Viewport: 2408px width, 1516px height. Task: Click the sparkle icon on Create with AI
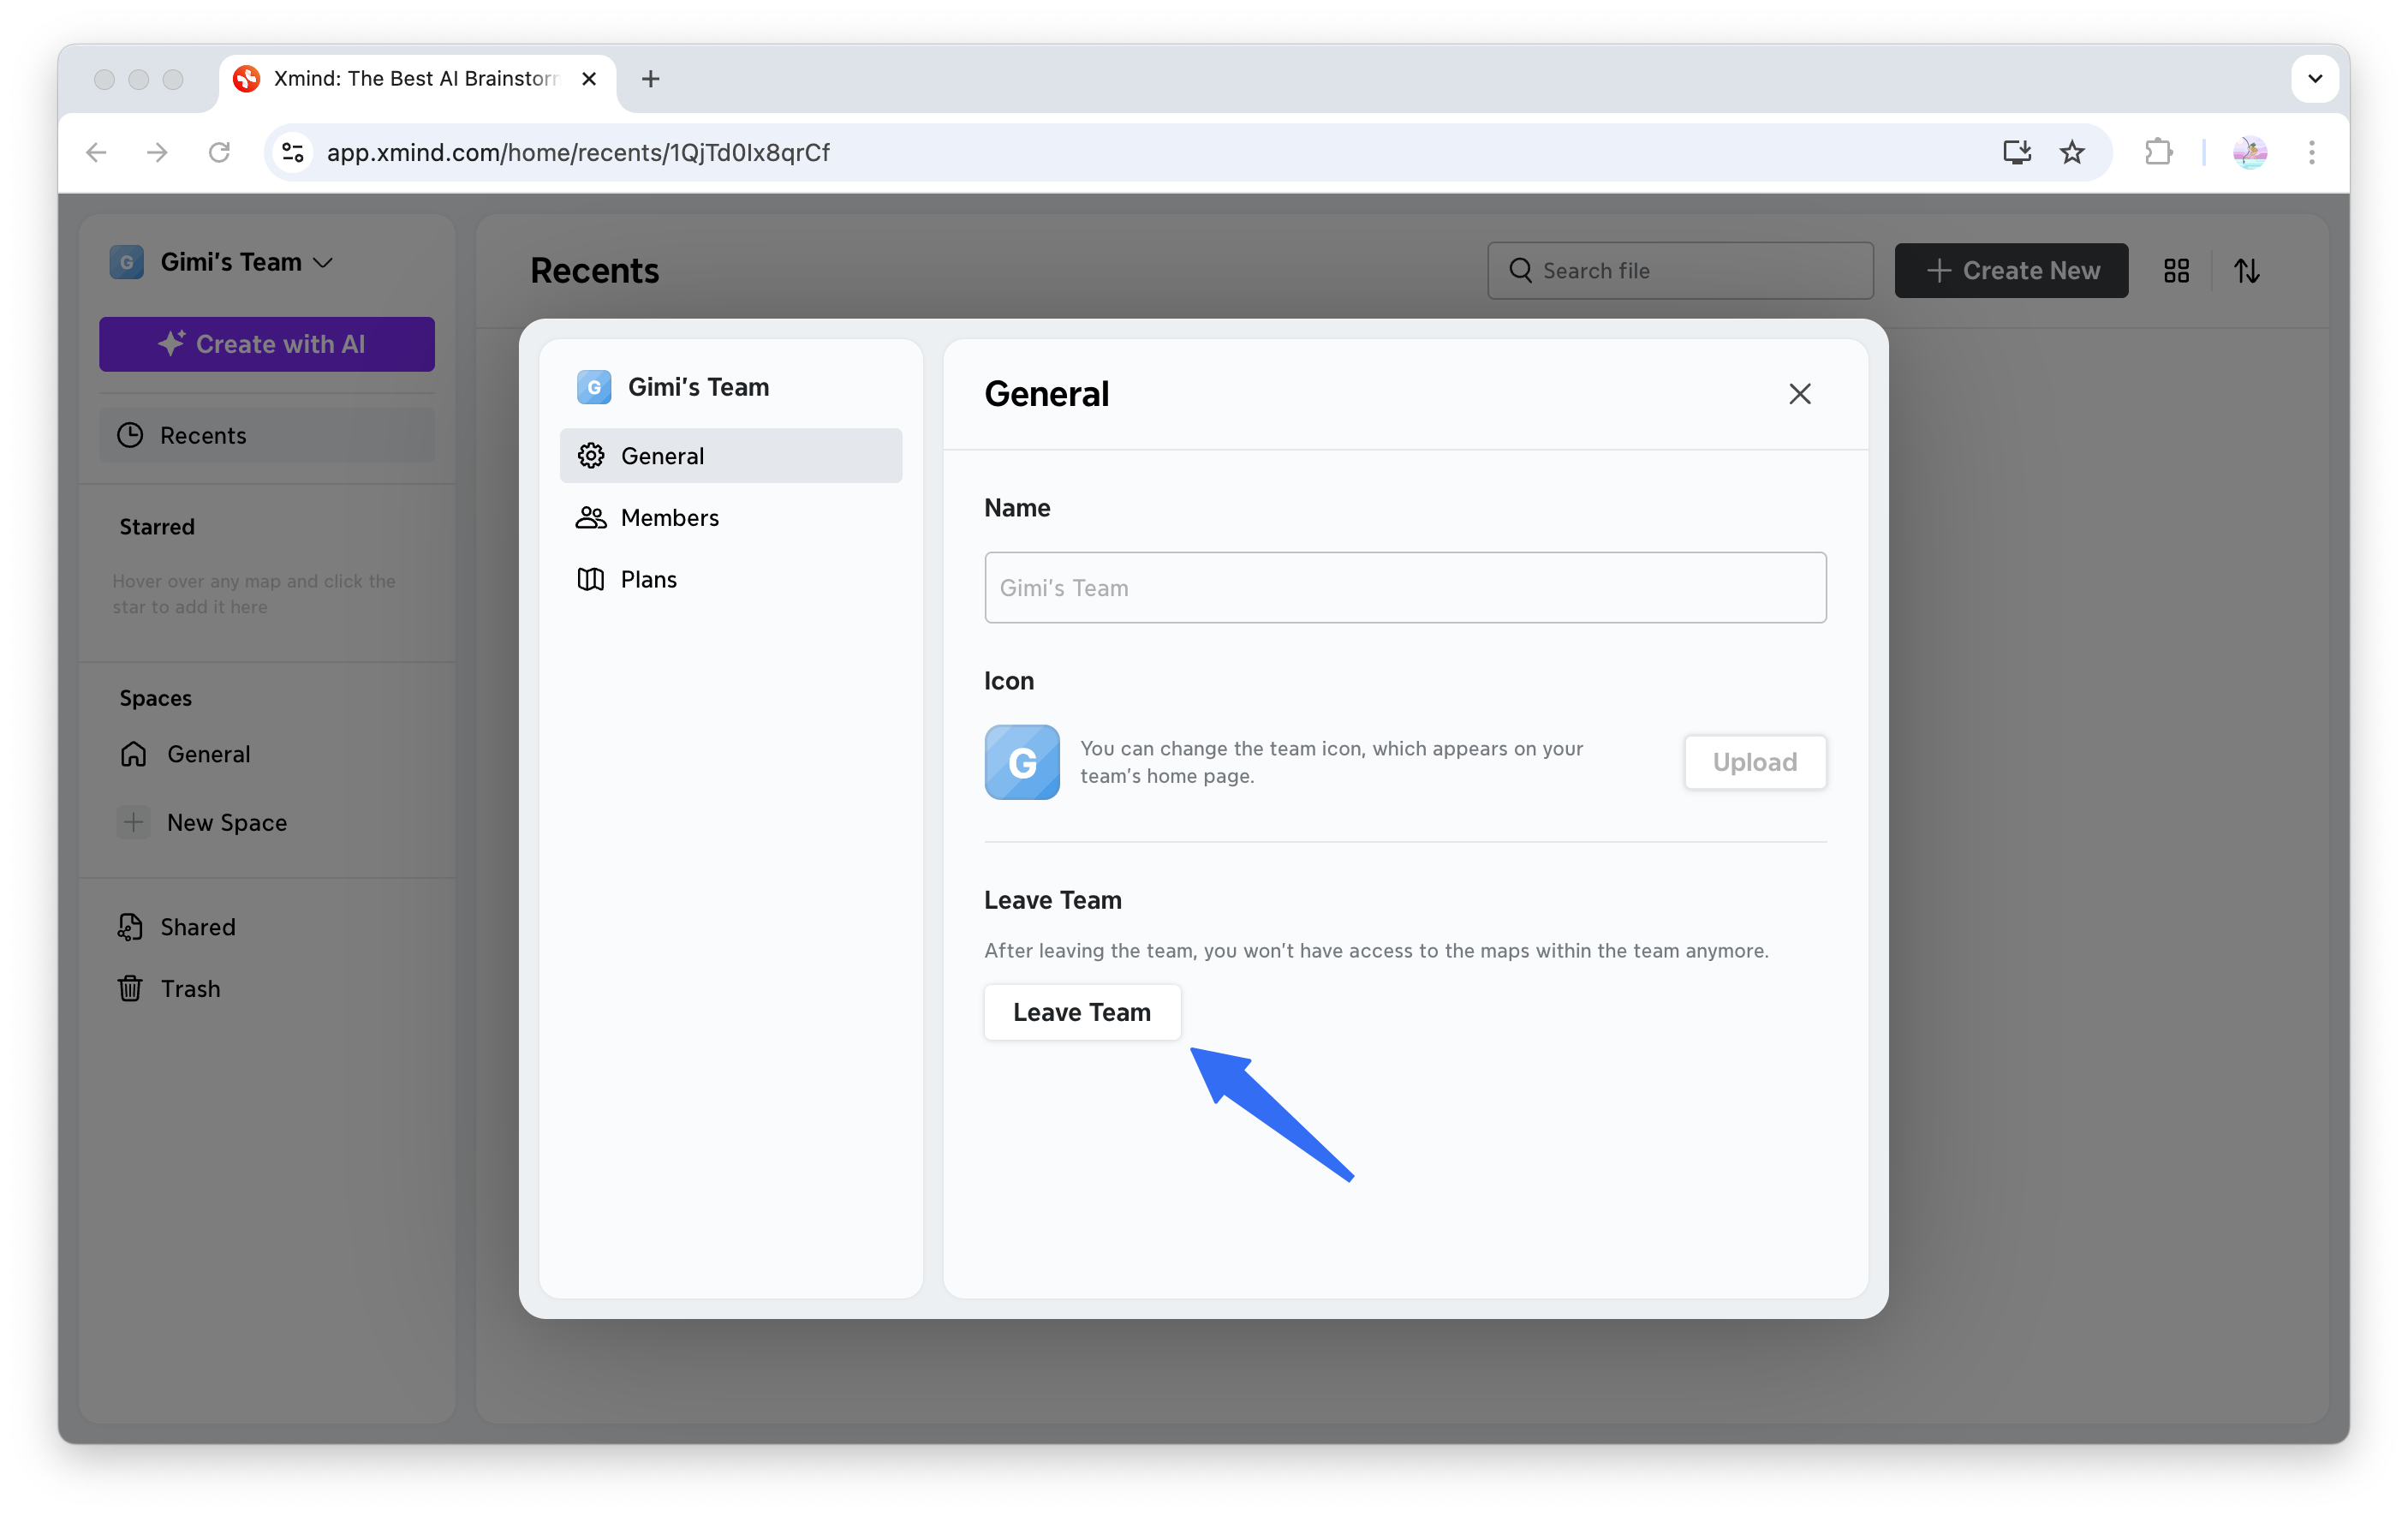point(171,343)
